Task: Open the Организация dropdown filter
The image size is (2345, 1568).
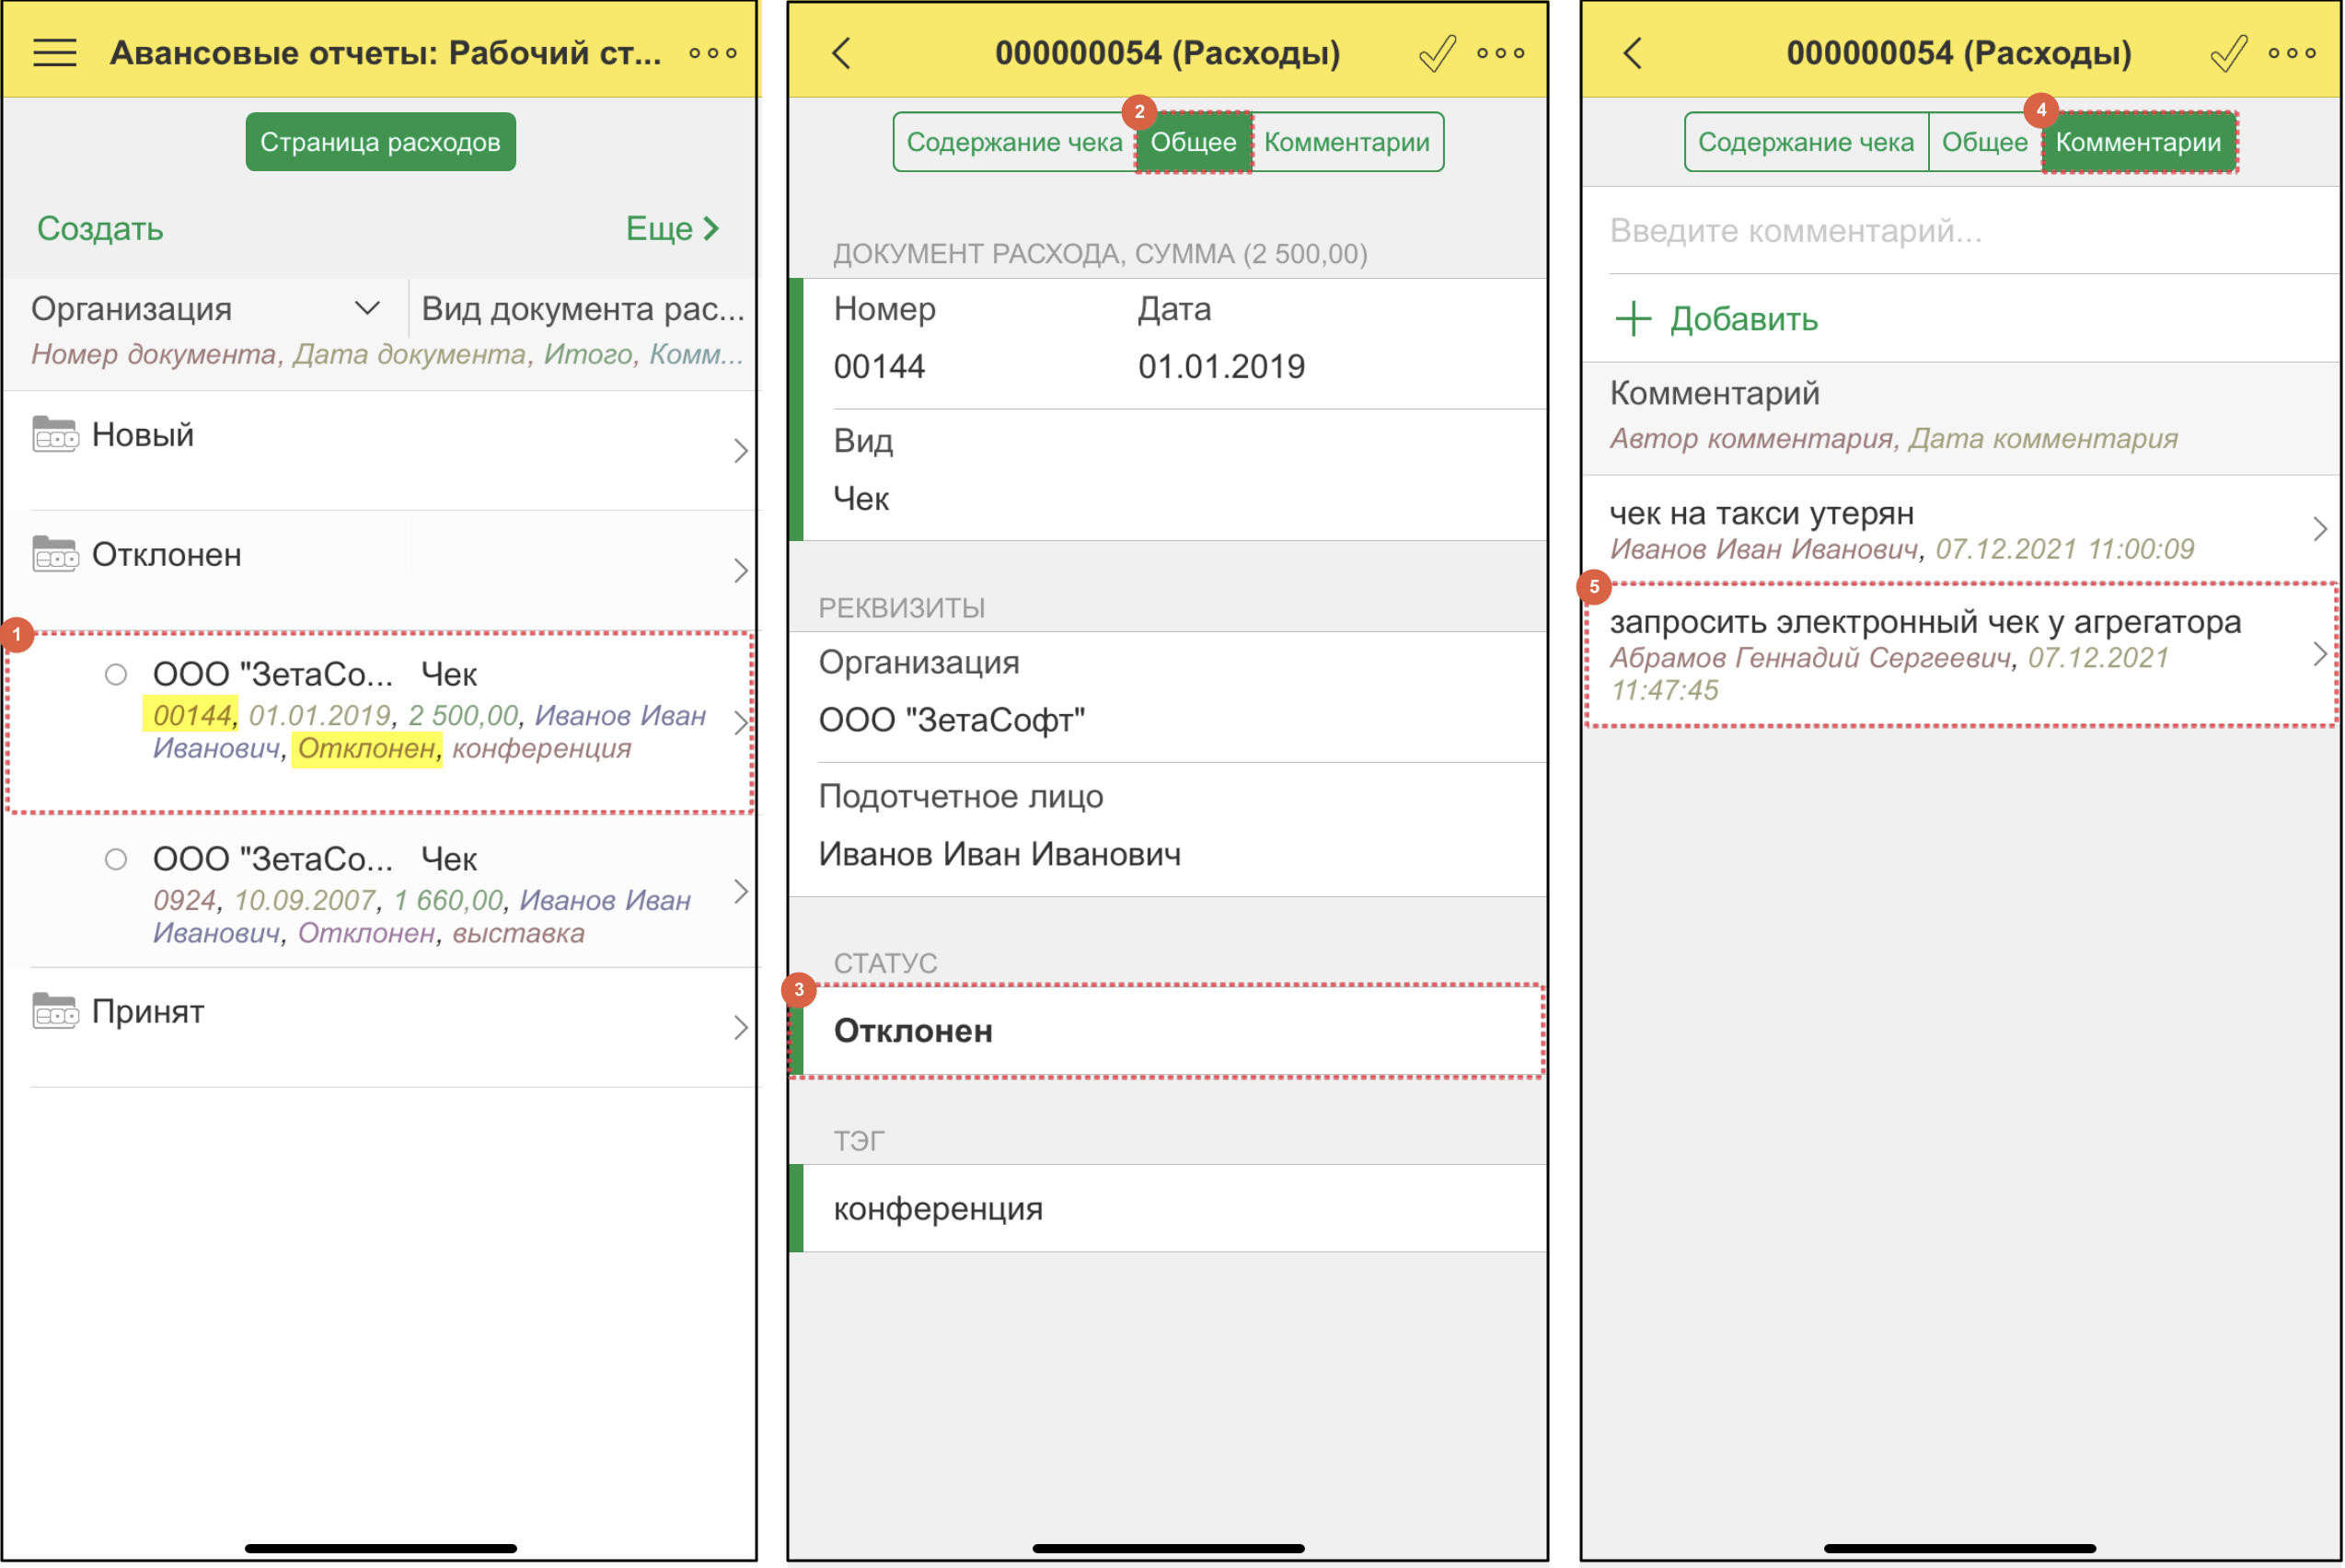Action: (x=367, y=308)
